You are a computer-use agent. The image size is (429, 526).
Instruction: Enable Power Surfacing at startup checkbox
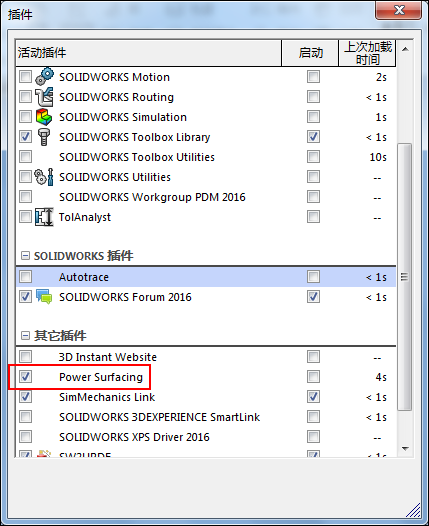313,376
